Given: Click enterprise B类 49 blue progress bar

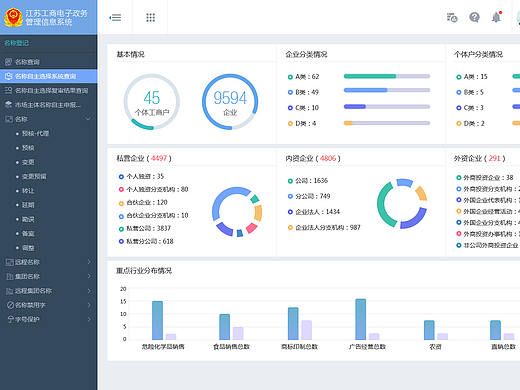Looking at the screenshot, I should (x=387, y=90).
